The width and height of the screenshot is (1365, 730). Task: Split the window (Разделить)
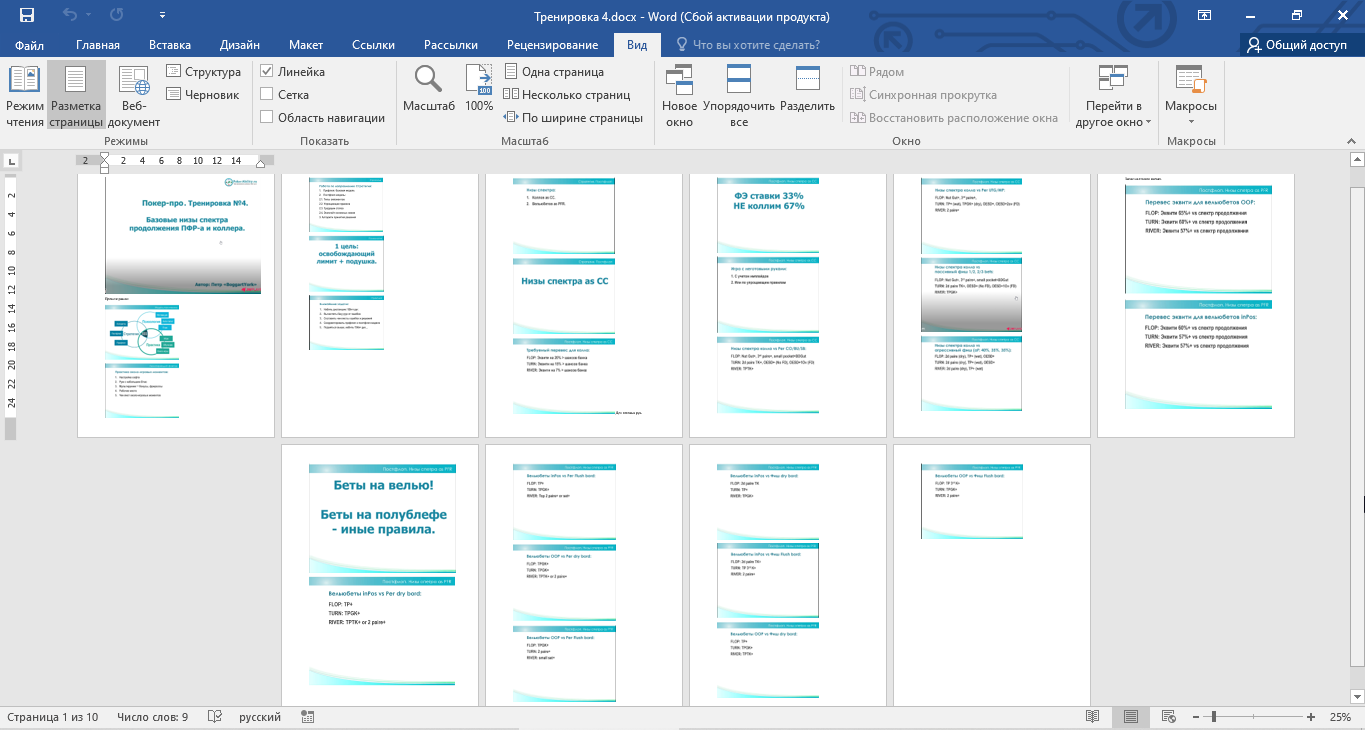(807, 88)
